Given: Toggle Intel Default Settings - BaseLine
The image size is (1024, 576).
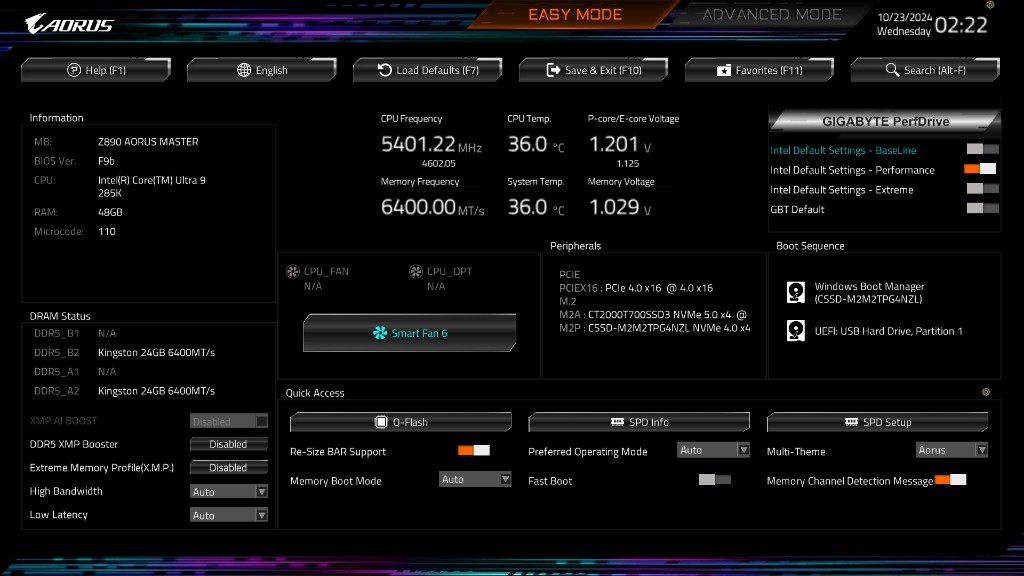Looking at the screenshot, I should point(982,149).
